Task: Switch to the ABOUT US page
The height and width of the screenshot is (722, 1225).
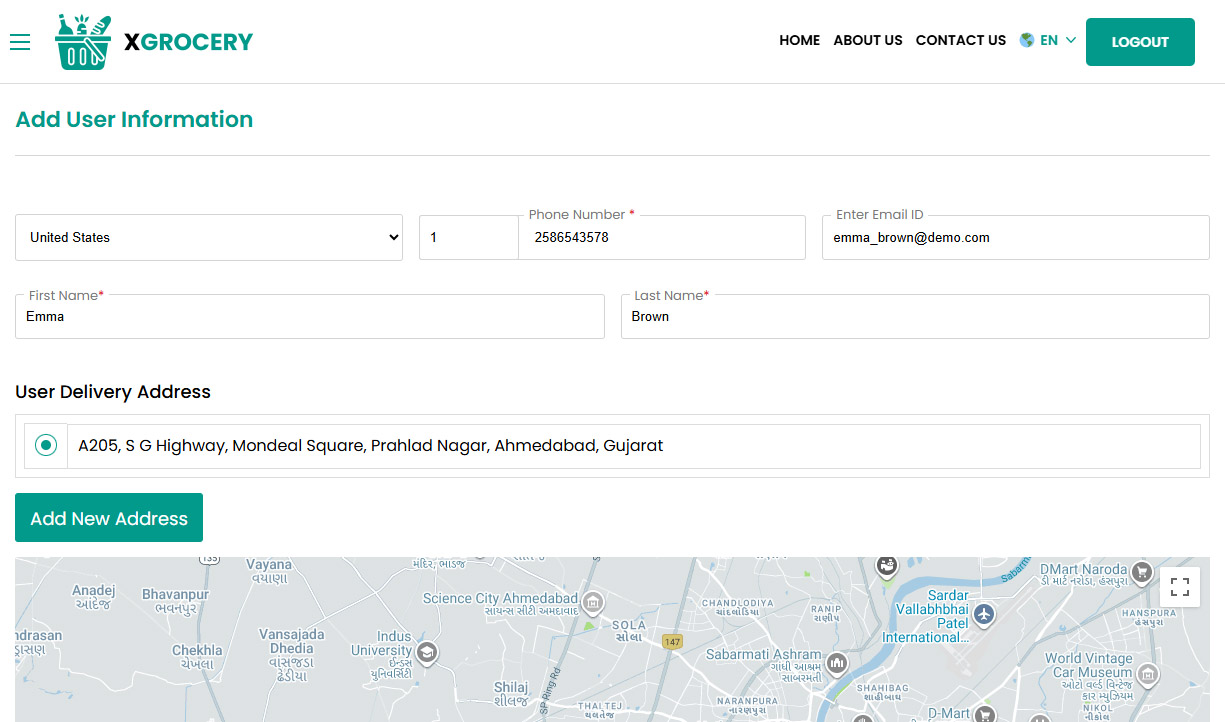Action: pos(867,41)
